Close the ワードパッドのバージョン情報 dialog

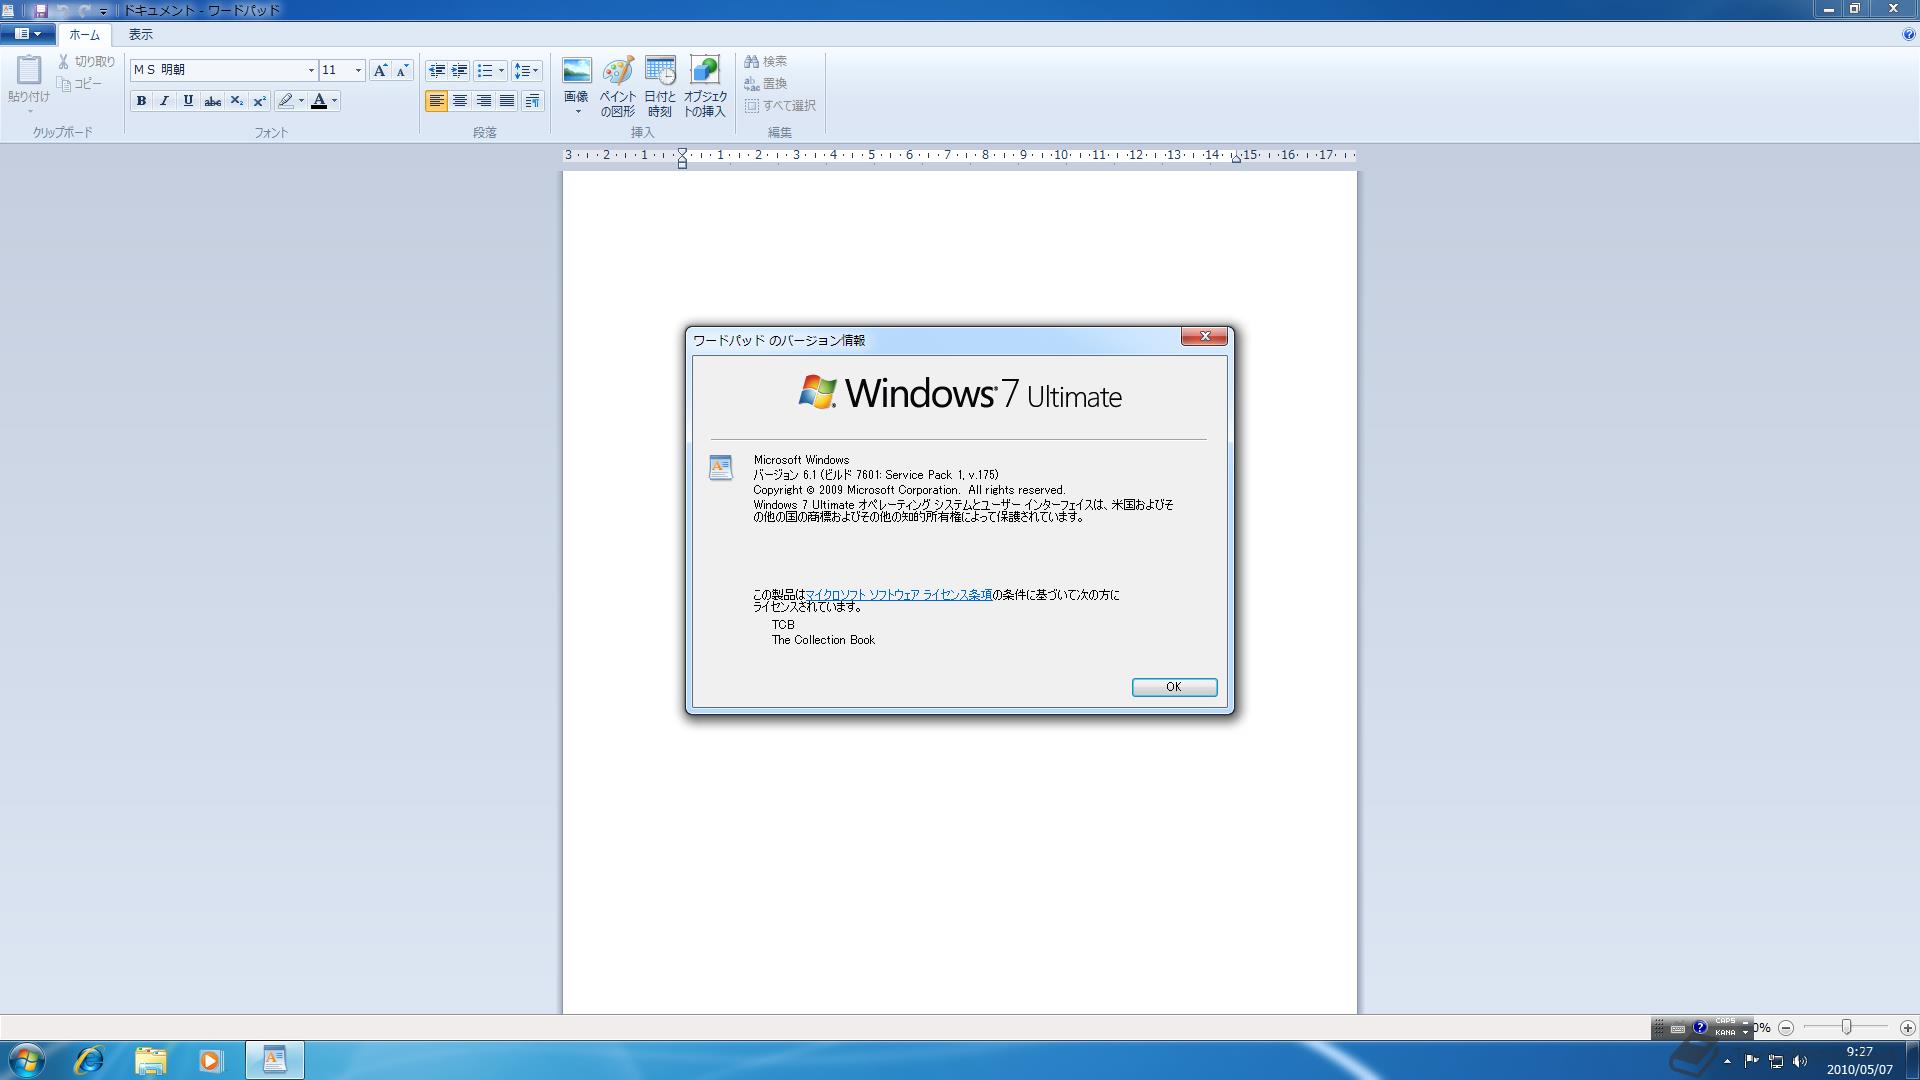1204,337
